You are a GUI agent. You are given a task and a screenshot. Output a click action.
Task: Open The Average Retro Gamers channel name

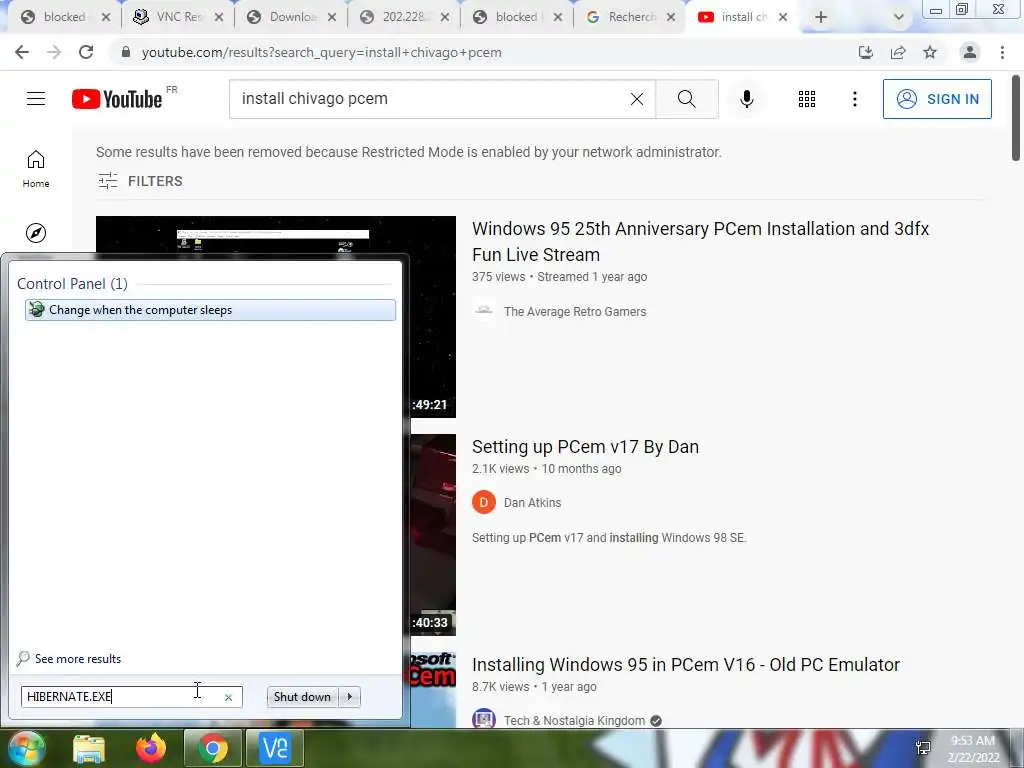tap(575, 312)
